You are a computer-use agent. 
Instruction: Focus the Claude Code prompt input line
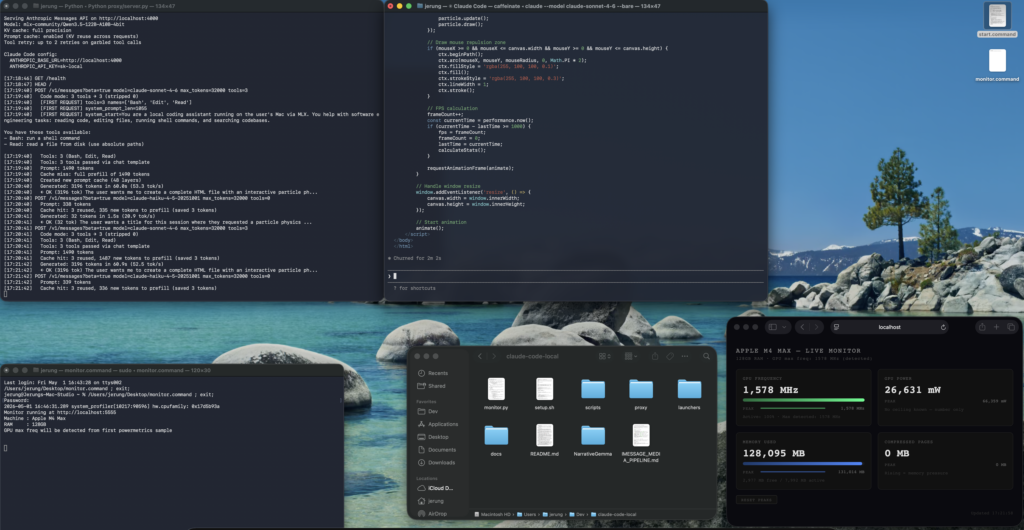coord(575,276)
